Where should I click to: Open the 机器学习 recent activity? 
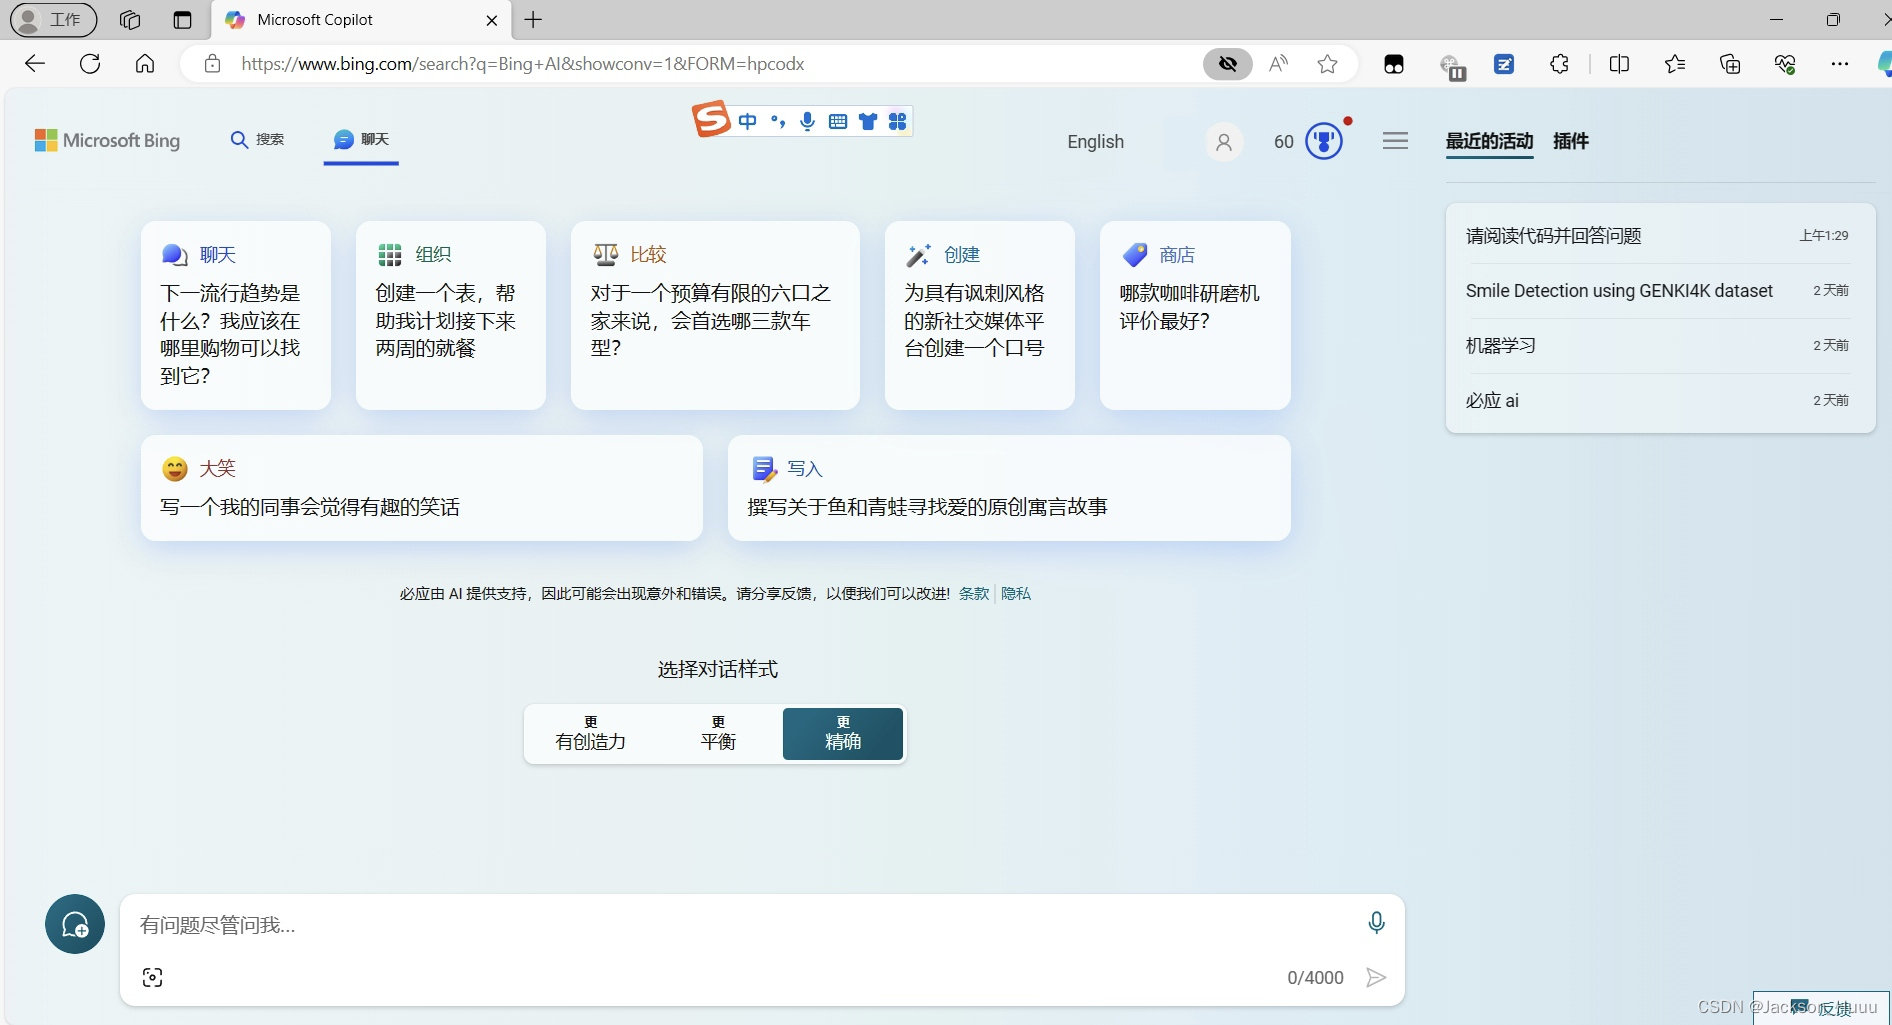1499,345
